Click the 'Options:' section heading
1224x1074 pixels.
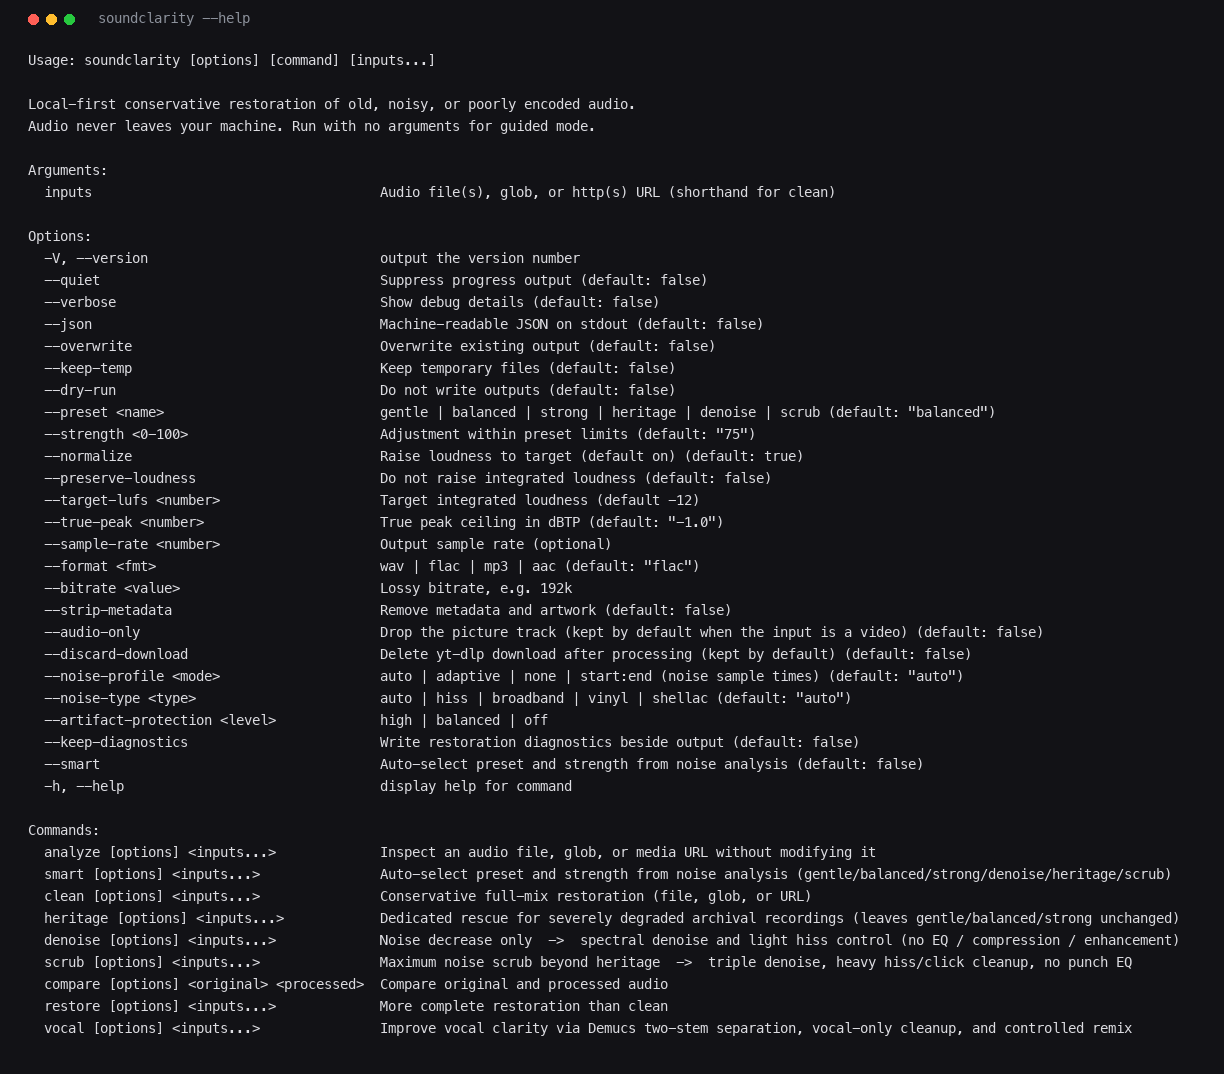(x=60, y=236)
